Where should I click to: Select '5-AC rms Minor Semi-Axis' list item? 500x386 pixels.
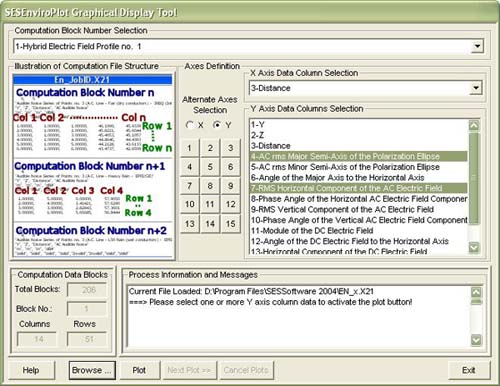(359, 167)
